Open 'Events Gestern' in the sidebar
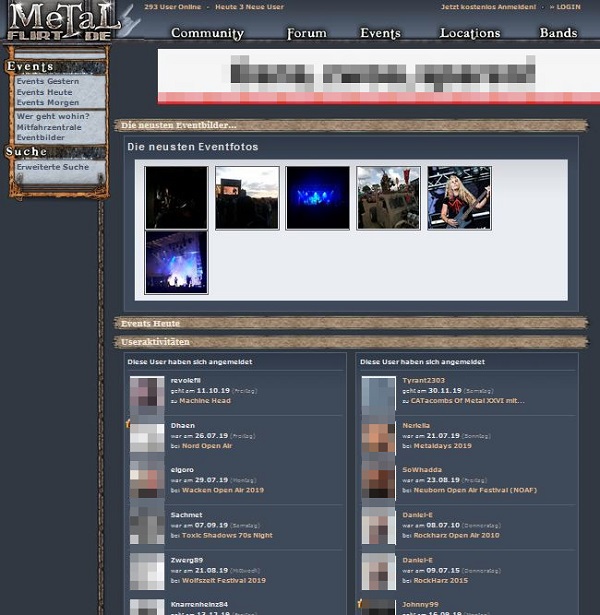The width and height of the screenshot is (600, 615). click(x=47, y=81)
